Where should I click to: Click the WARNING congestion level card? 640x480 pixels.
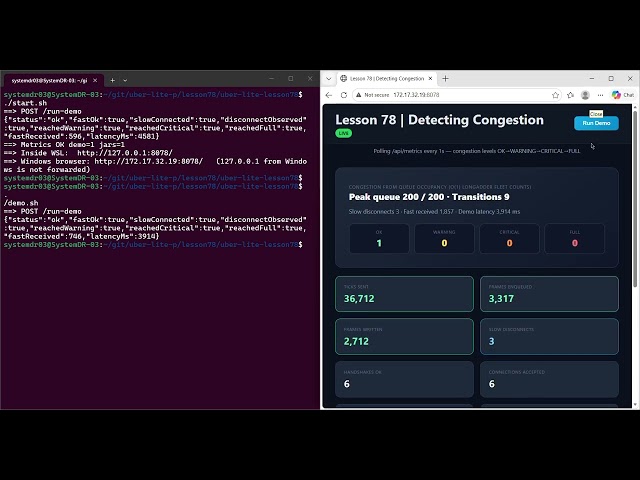click(444, 239)
